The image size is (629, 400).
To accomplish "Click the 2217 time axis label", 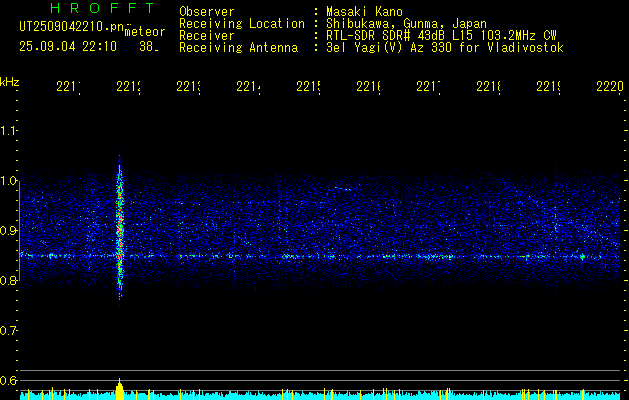I will click(428, 87).
